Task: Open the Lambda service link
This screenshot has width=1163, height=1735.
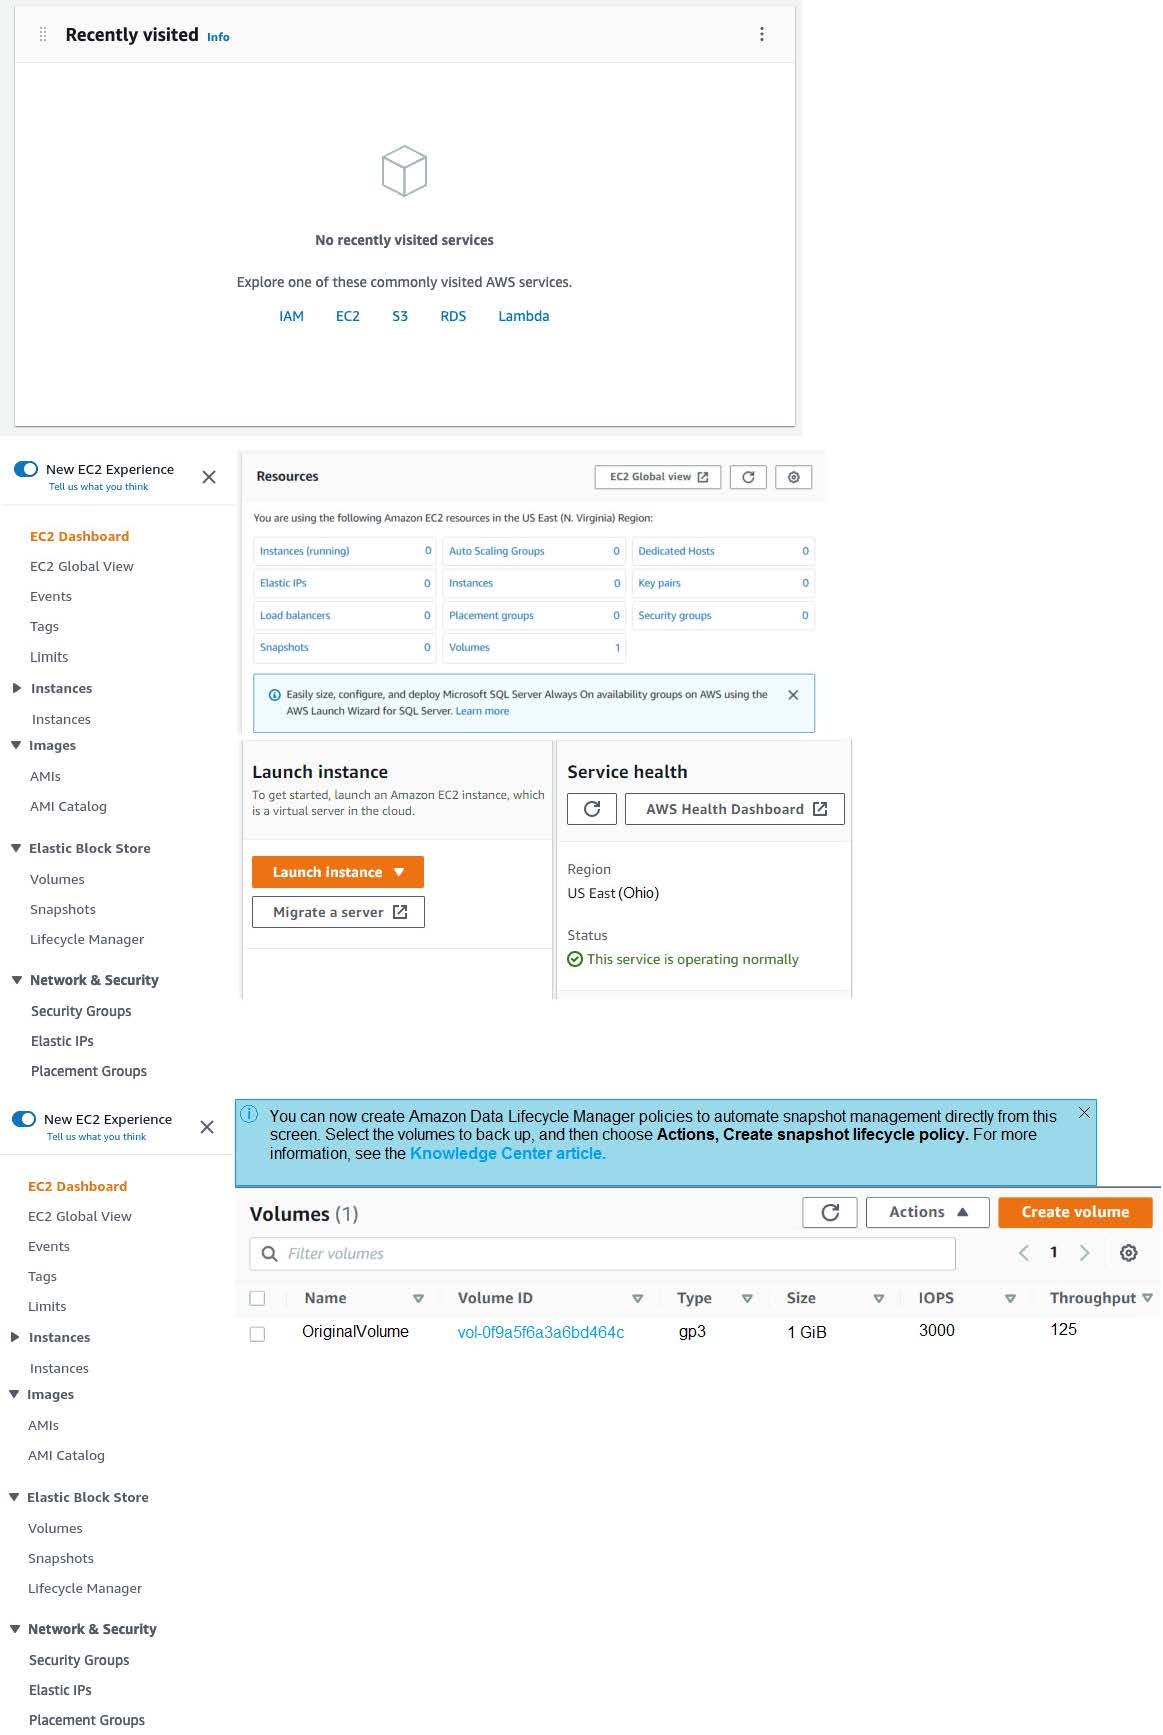Action: 524,316
